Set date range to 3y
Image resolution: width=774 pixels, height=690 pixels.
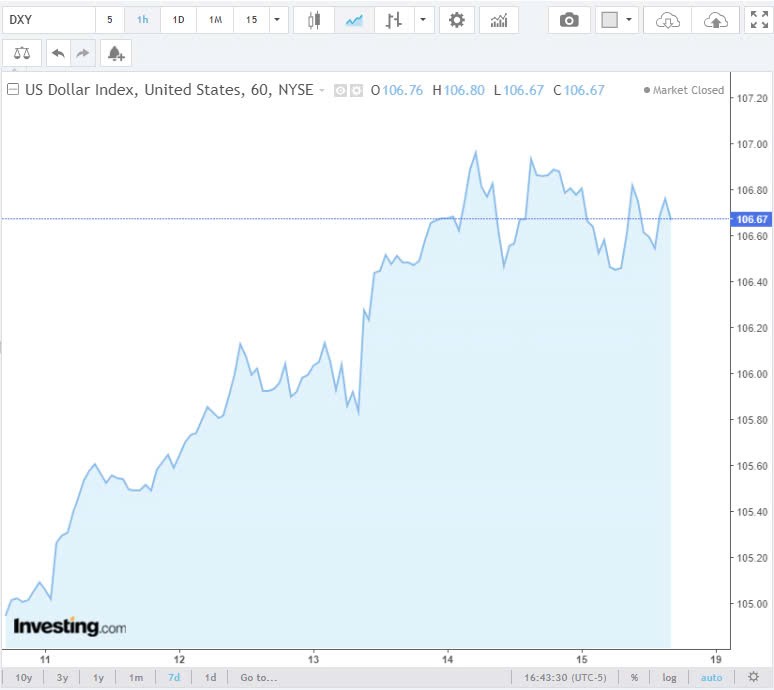click(62, 678)
